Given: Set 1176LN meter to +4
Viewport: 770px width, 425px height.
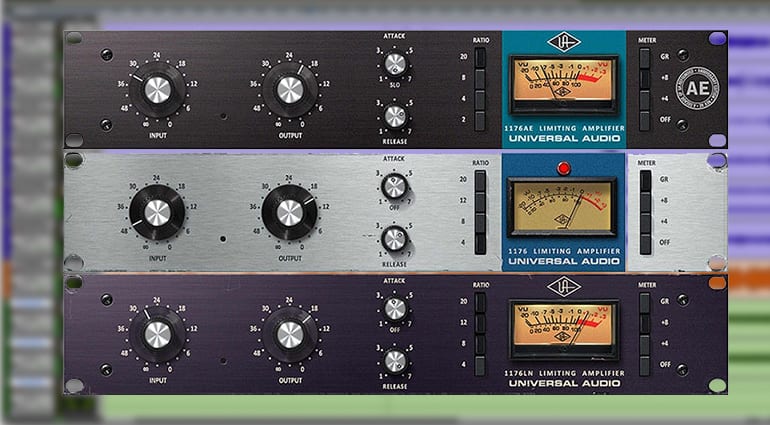Looking at the screenshot, I should pos(645,345).
